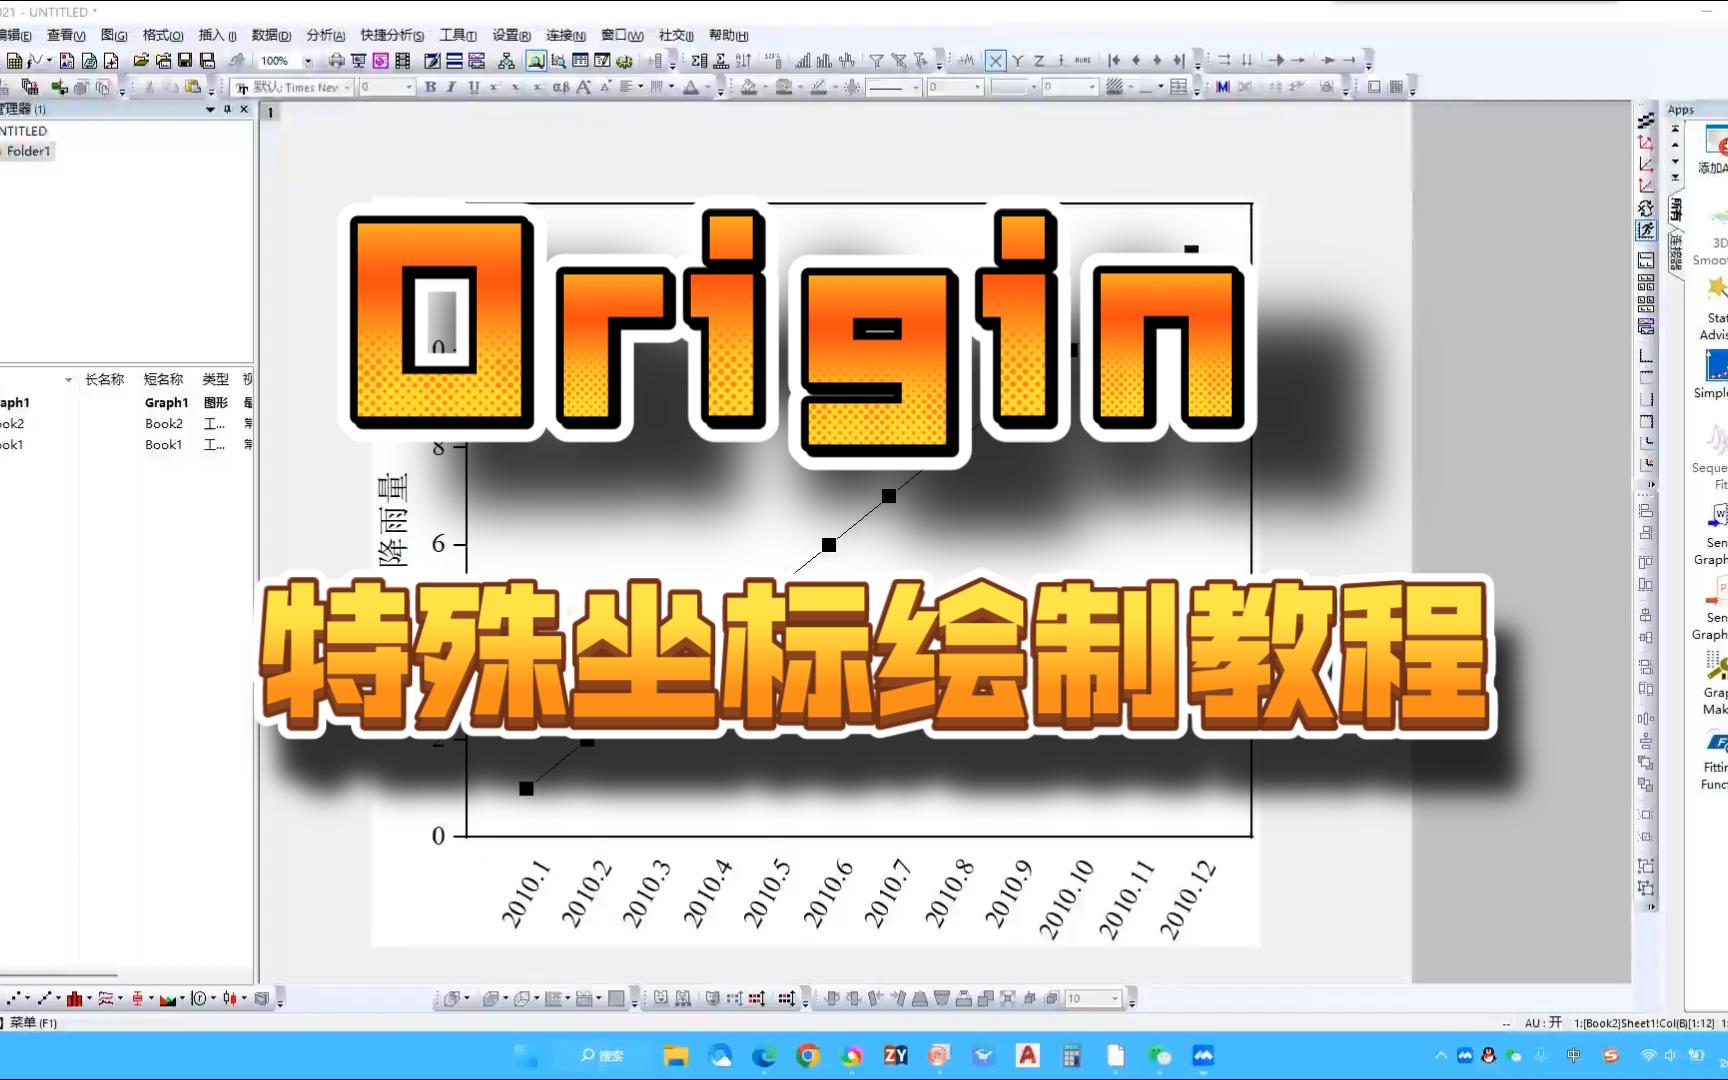Open the 帮助(H) Help menu
Screen dimensions: 1728x1080
pyautogui.click(x=728, y=35)
